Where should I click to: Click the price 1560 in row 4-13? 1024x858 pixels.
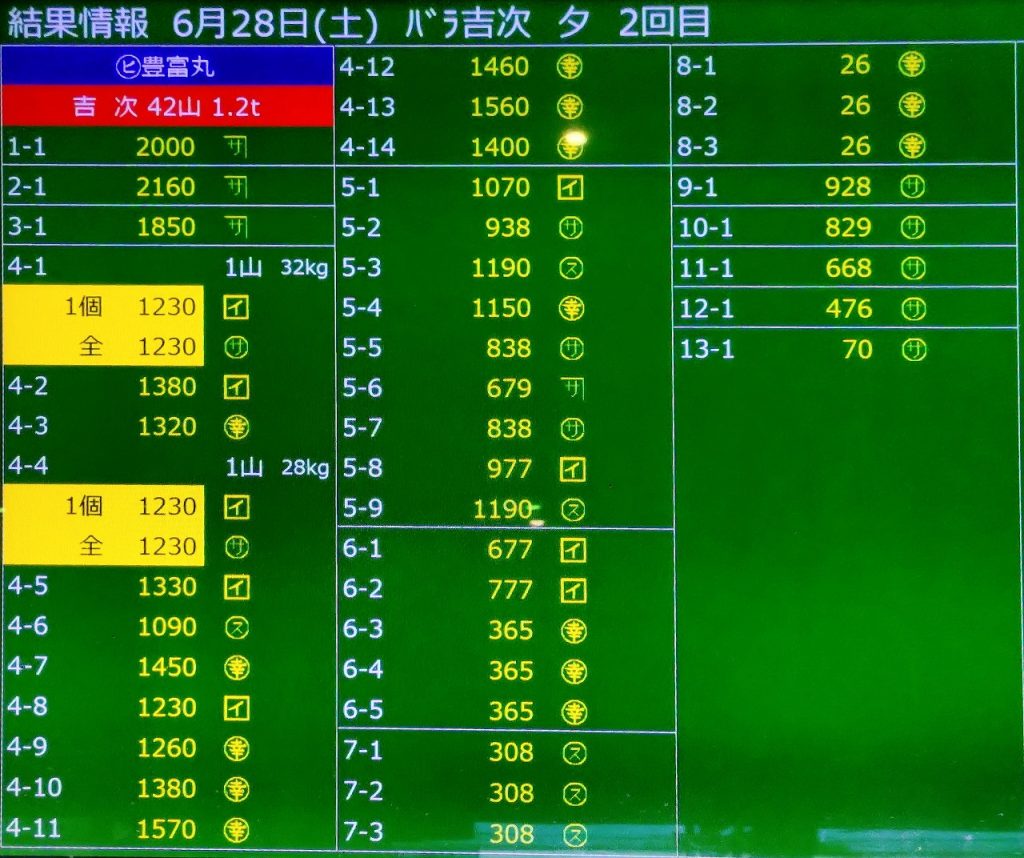tap(500, 106)
